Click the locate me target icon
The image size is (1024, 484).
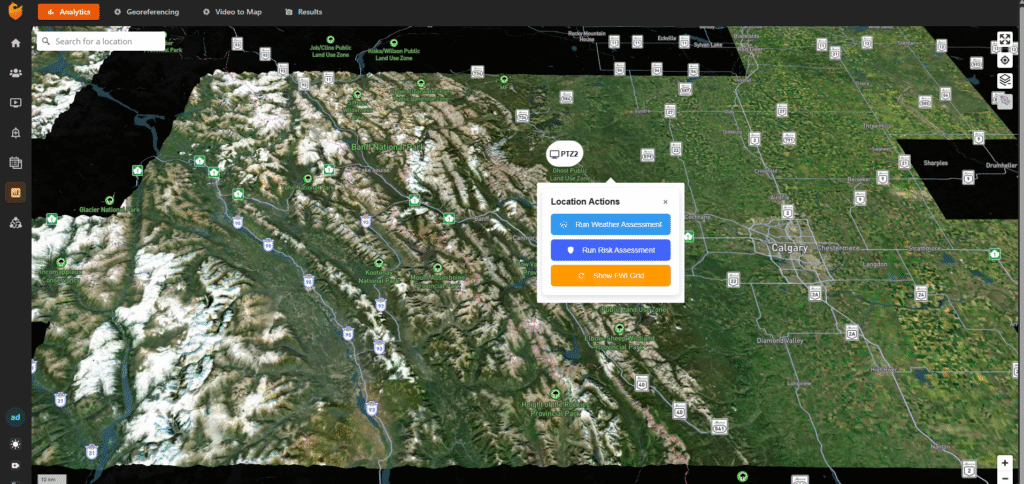(x=1004, y=60)
